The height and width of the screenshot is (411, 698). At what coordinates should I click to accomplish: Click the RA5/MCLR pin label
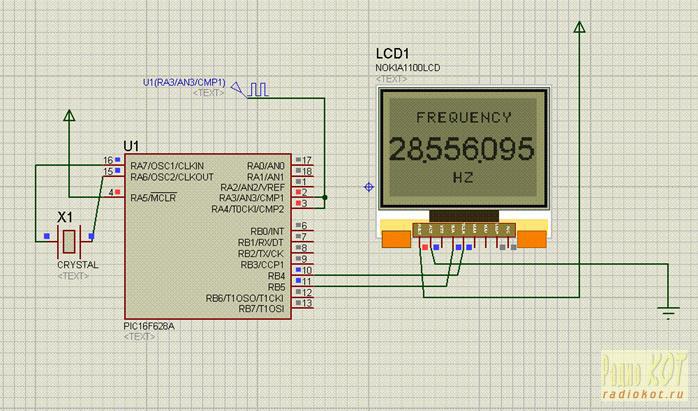151,196
